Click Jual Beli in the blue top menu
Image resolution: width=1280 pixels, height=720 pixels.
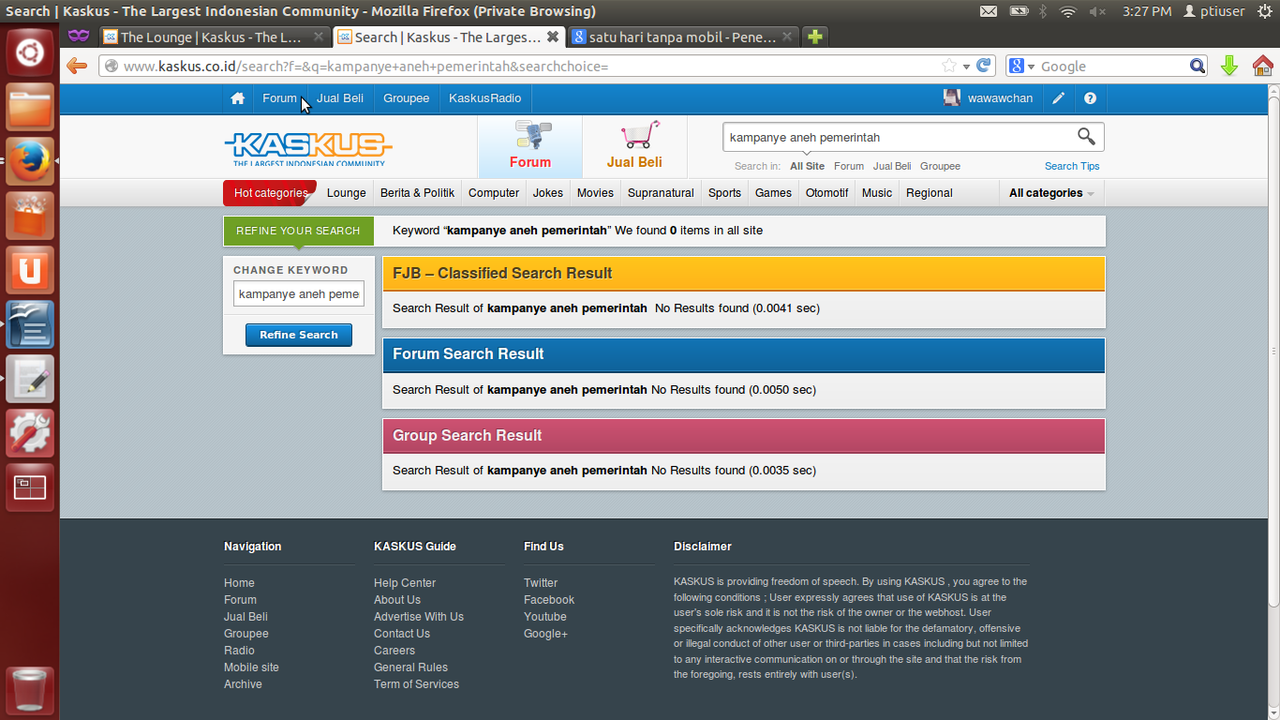pyautogui.click(x=340, y=98)
